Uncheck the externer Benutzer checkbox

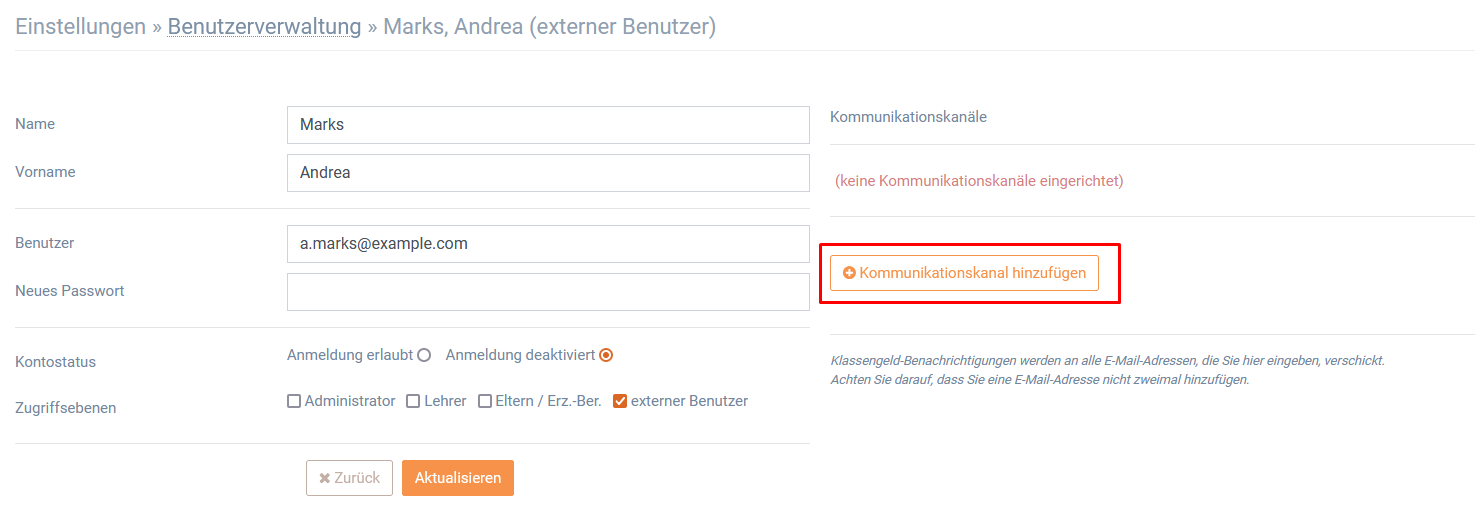pos(620,401)
